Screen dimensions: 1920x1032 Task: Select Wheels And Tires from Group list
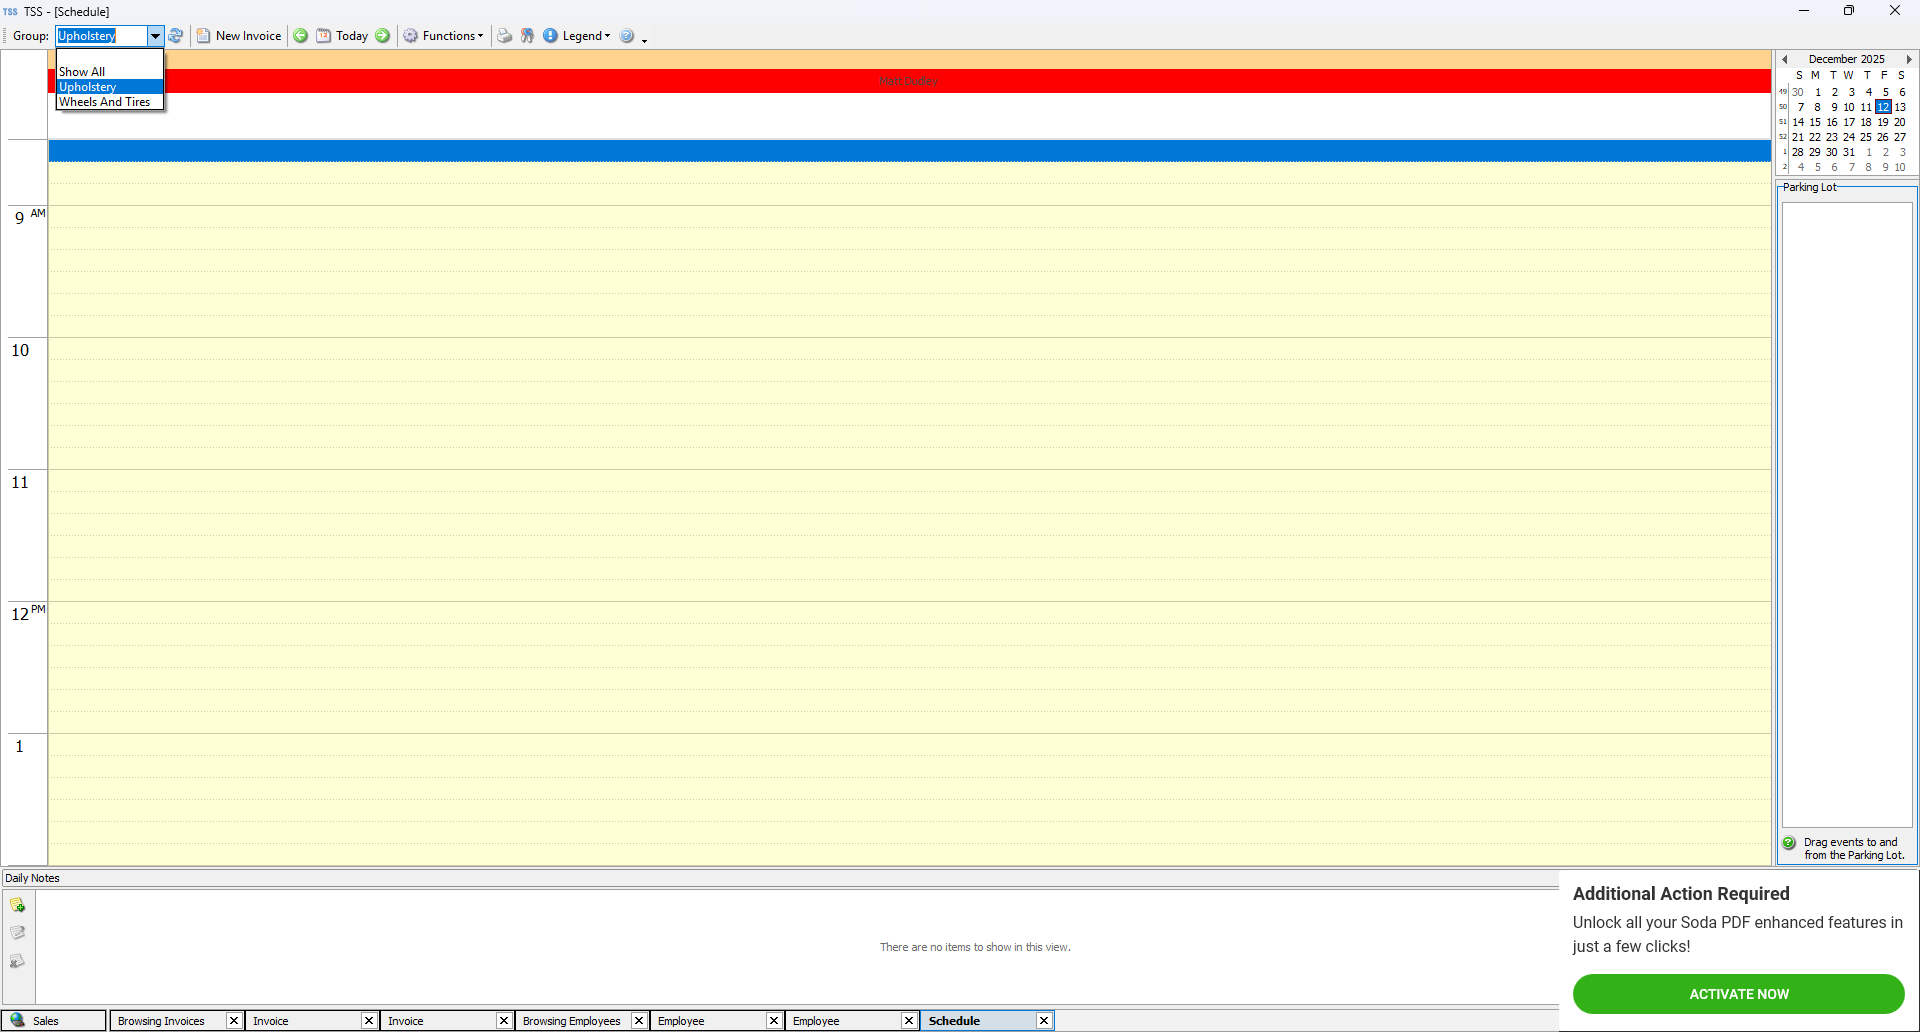coord(105,102)
